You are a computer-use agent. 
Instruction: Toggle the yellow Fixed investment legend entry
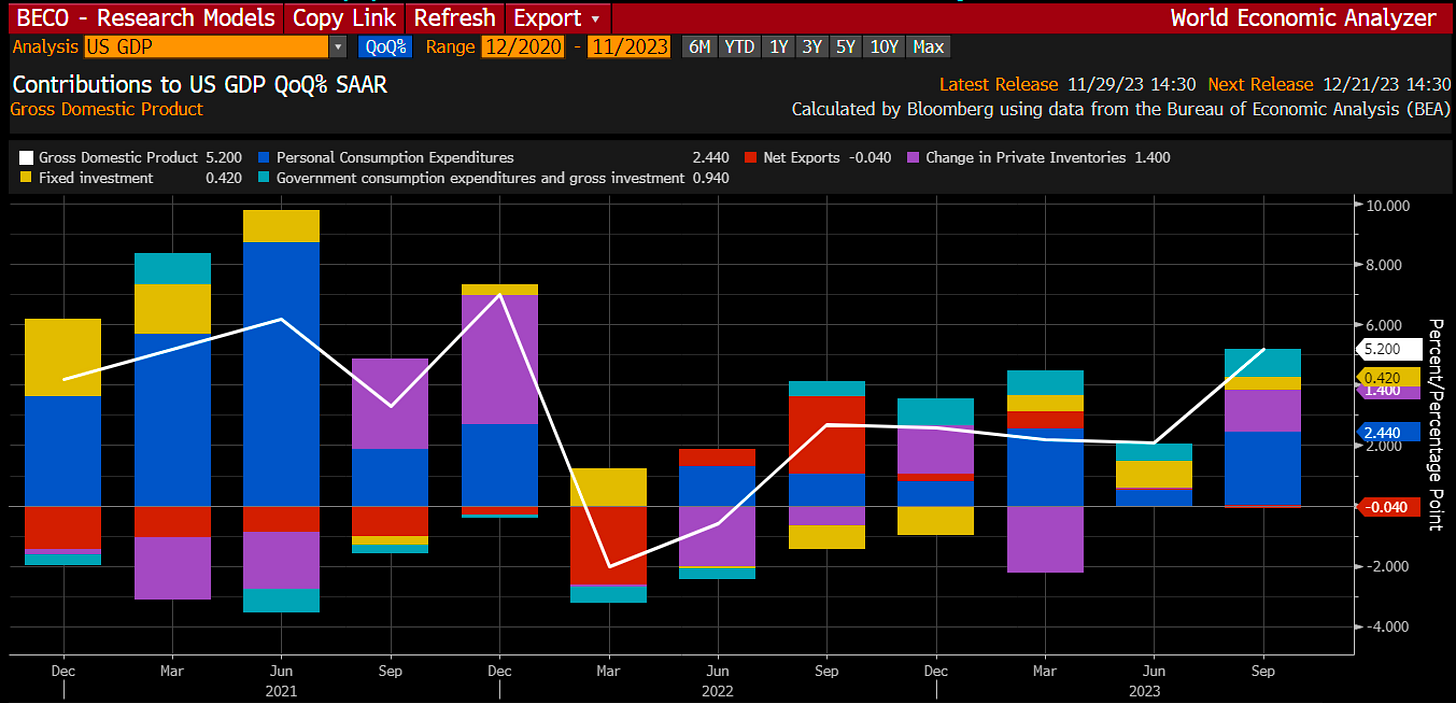(25, 178)
